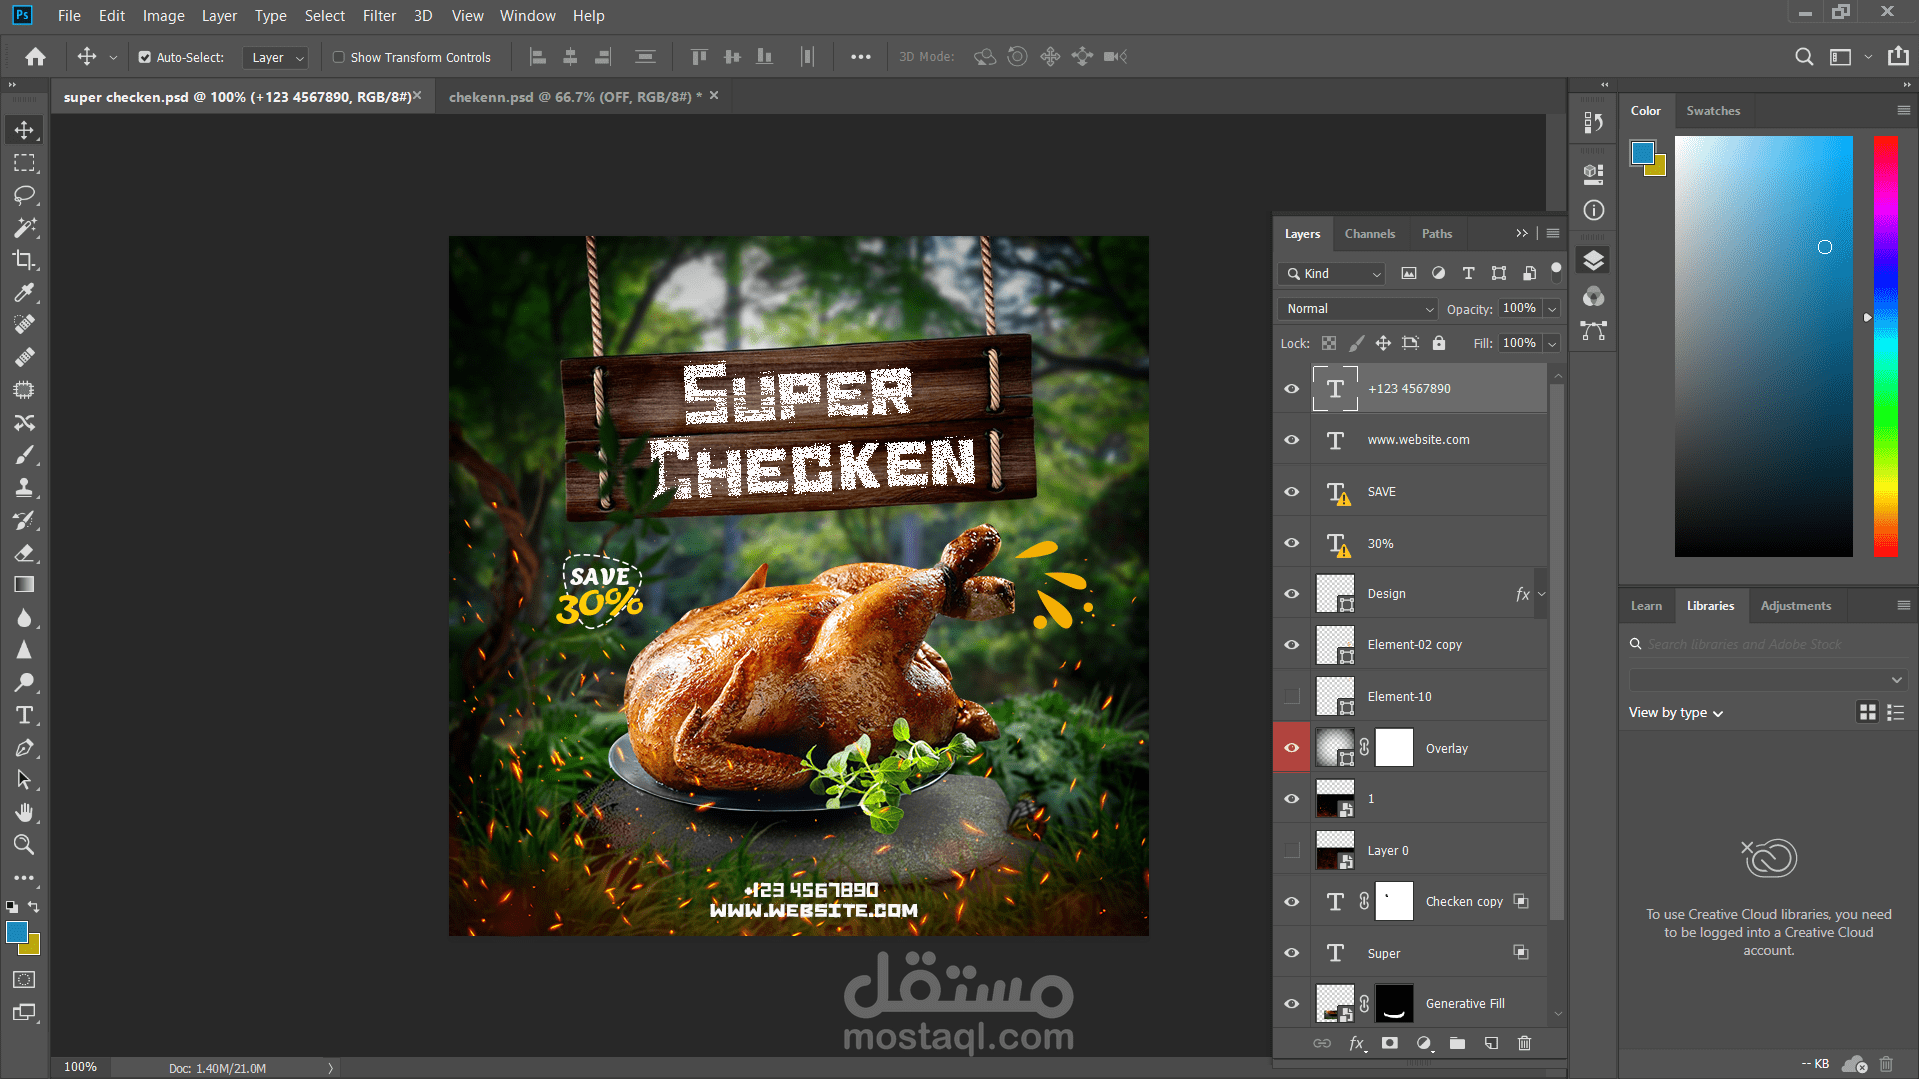
Task: Pick the Eraser tool
Action: (24, 553)
